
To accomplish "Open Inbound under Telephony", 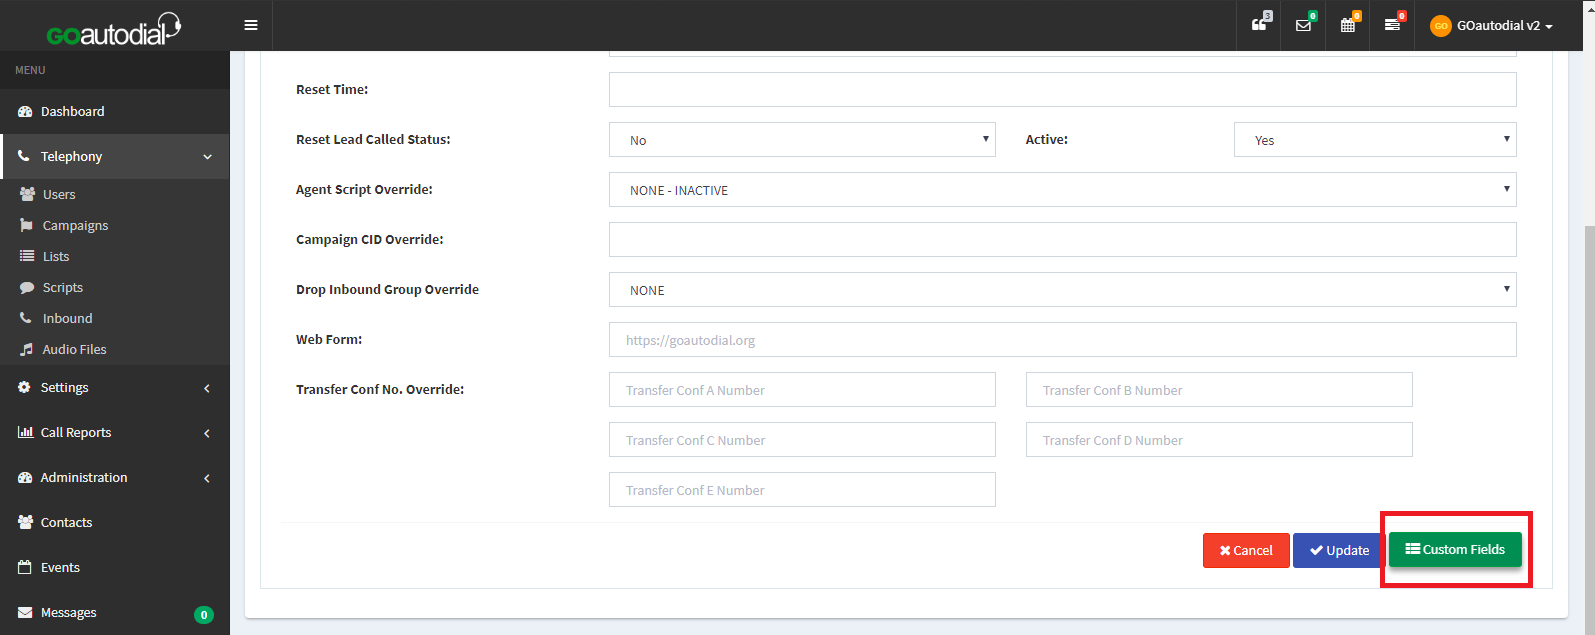I will (67, 318).
